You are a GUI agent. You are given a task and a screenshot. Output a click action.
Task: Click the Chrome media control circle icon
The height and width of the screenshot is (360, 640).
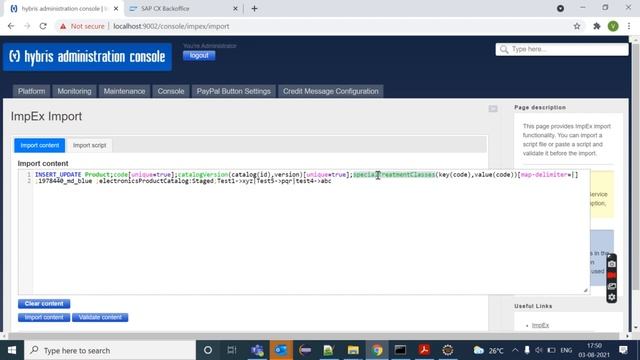point(560,8)
